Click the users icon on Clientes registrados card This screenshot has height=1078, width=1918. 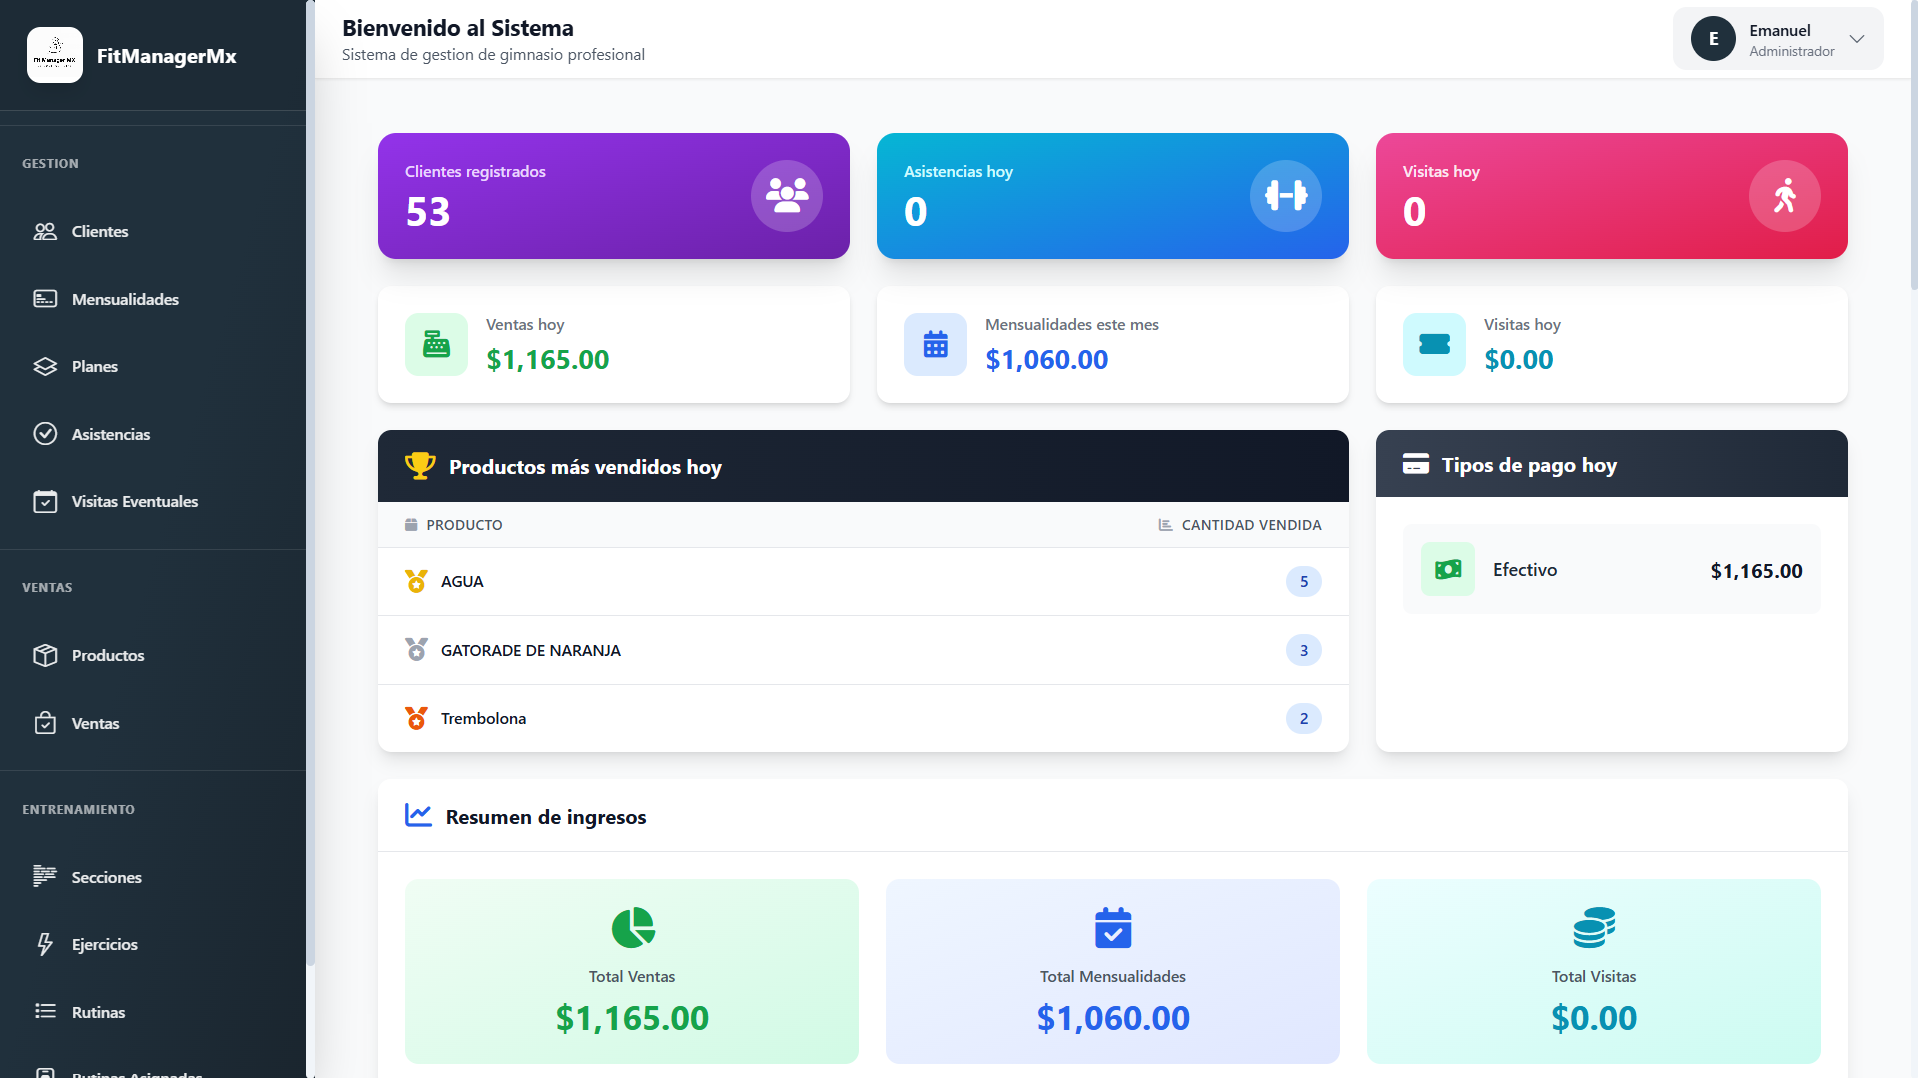786,196
